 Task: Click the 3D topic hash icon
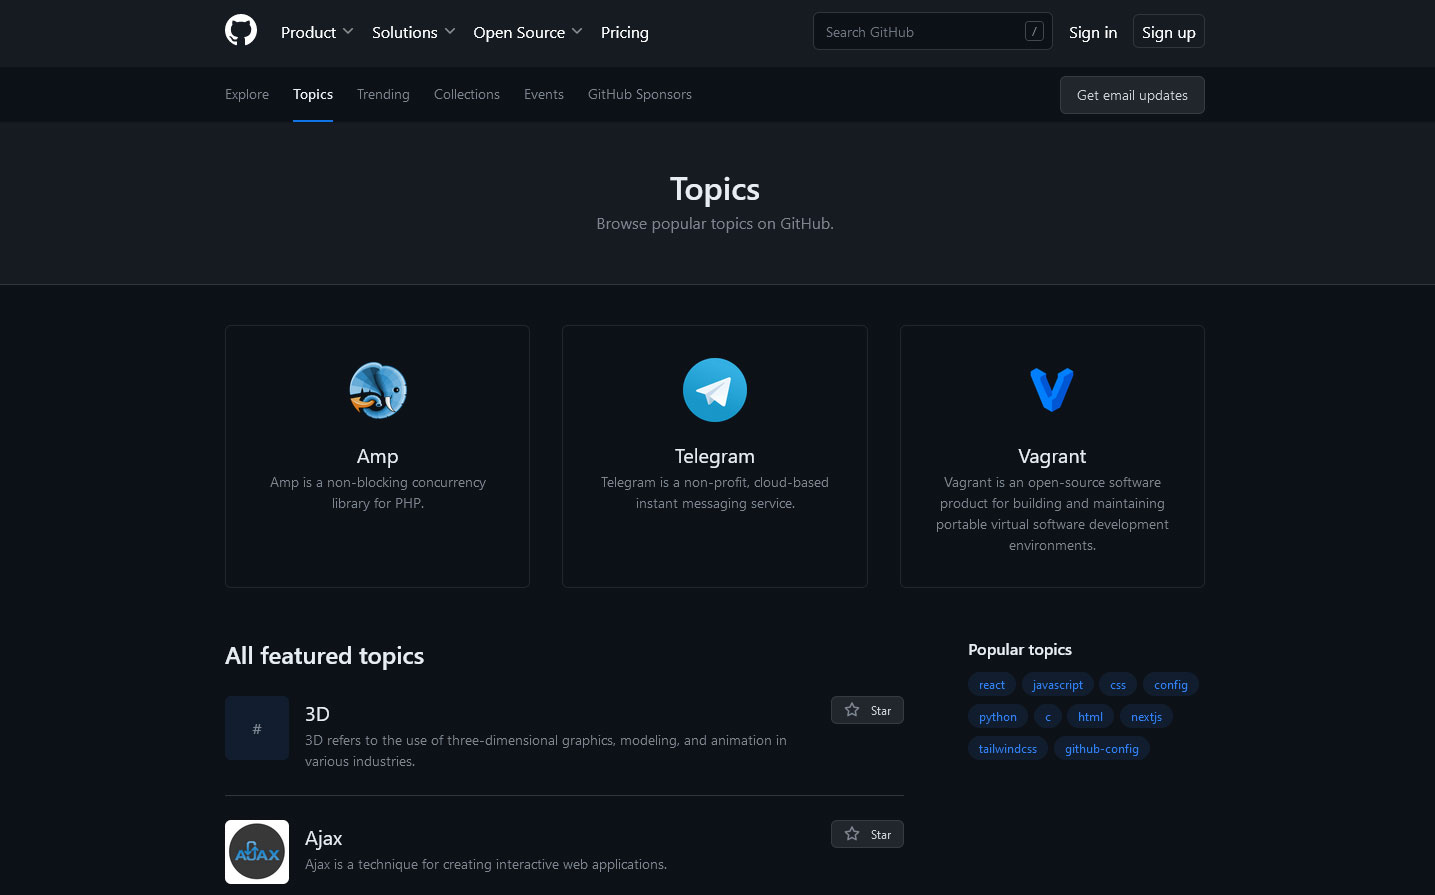[257, 728]
